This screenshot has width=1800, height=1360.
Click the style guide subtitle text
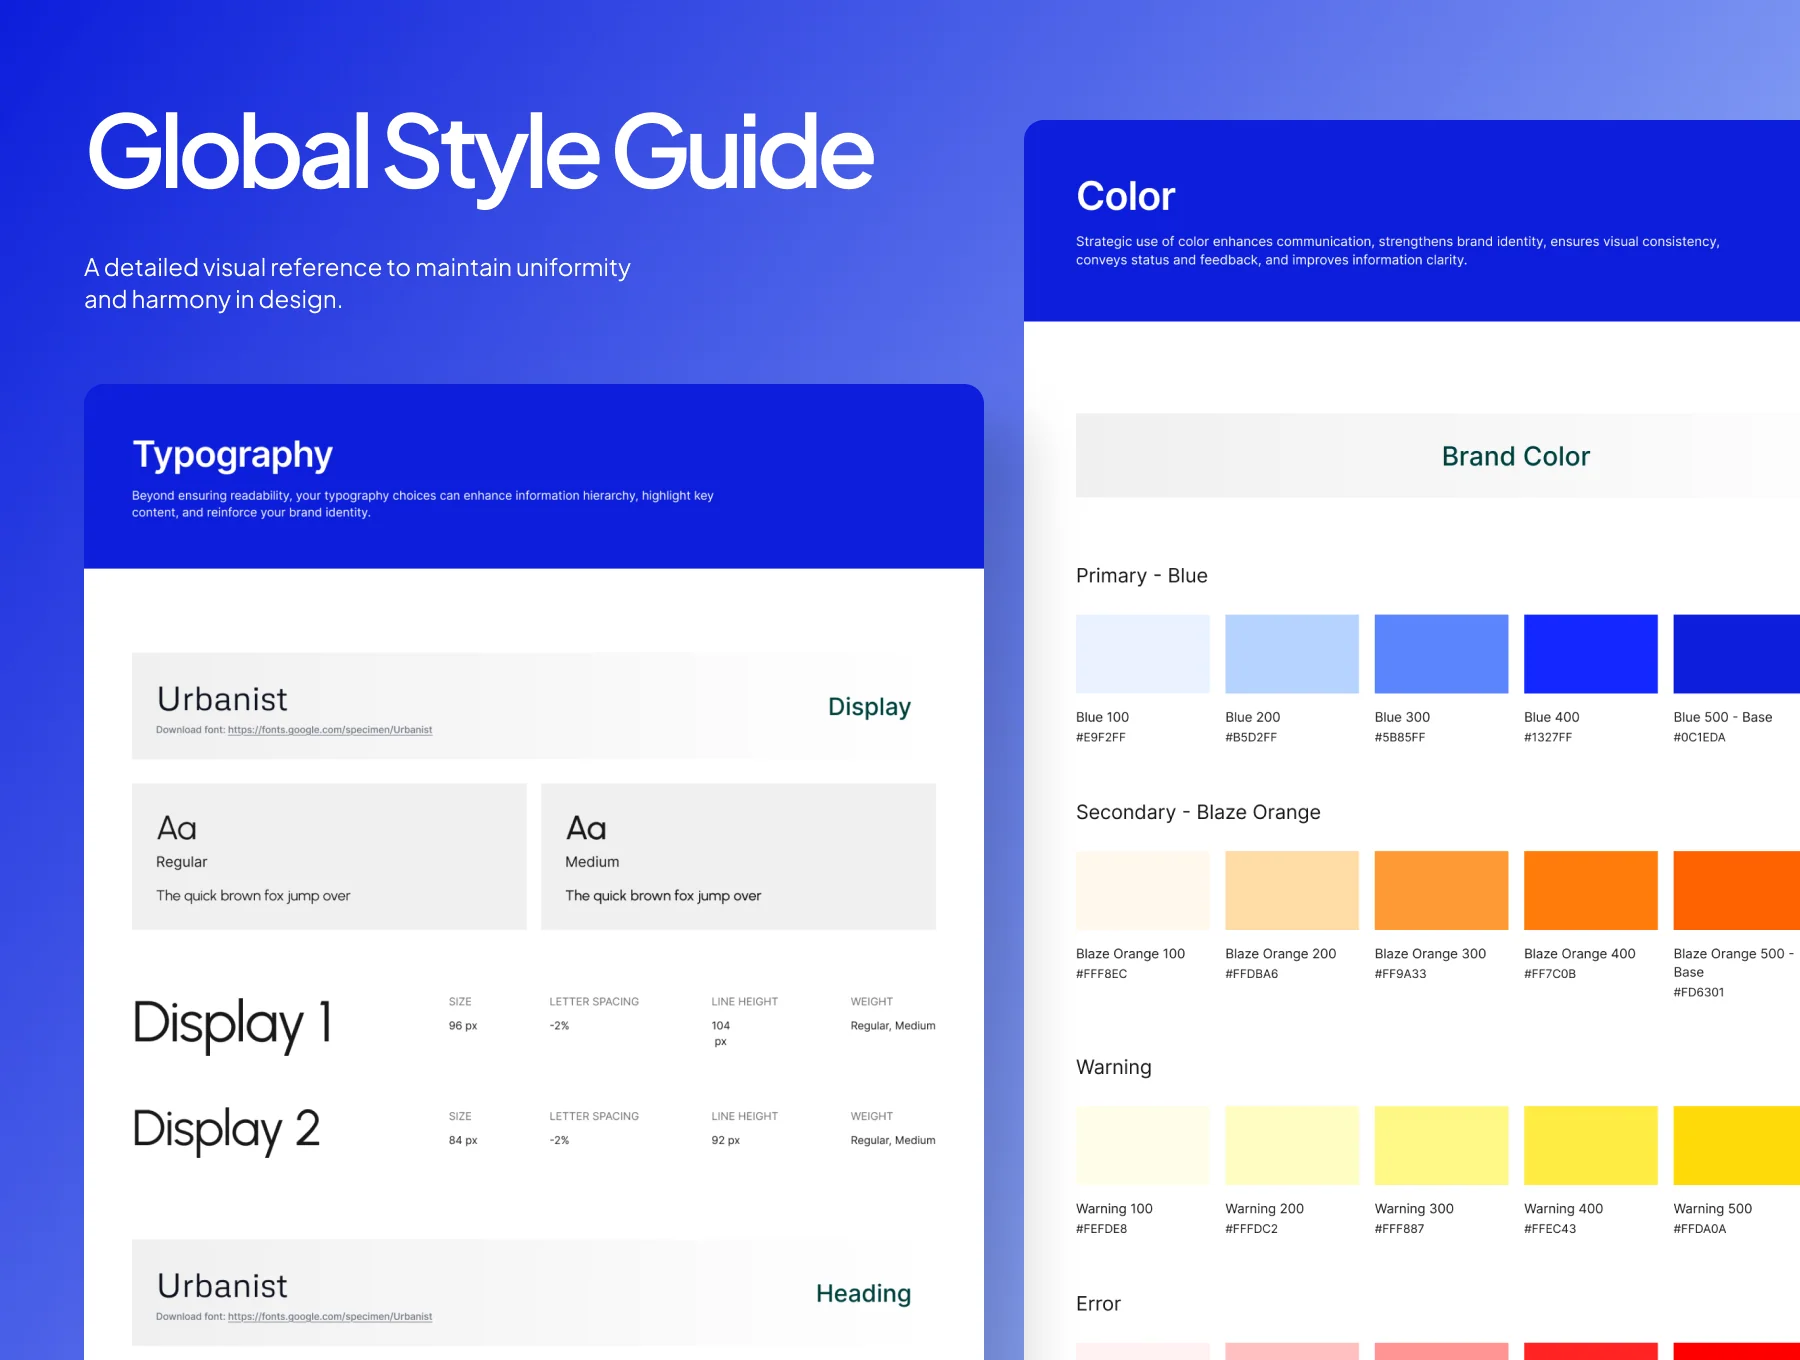point(357,284)
